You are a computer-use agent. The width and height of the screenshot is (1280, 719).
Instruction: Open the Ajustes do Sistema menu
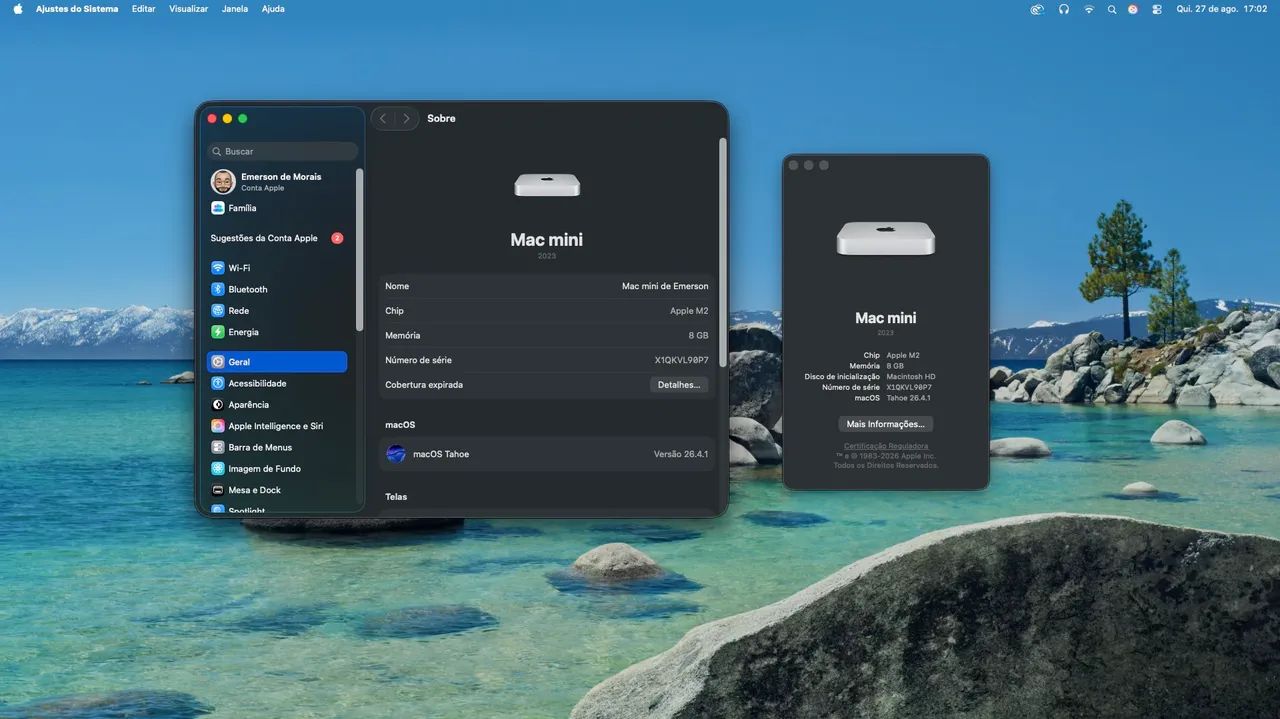77,9
